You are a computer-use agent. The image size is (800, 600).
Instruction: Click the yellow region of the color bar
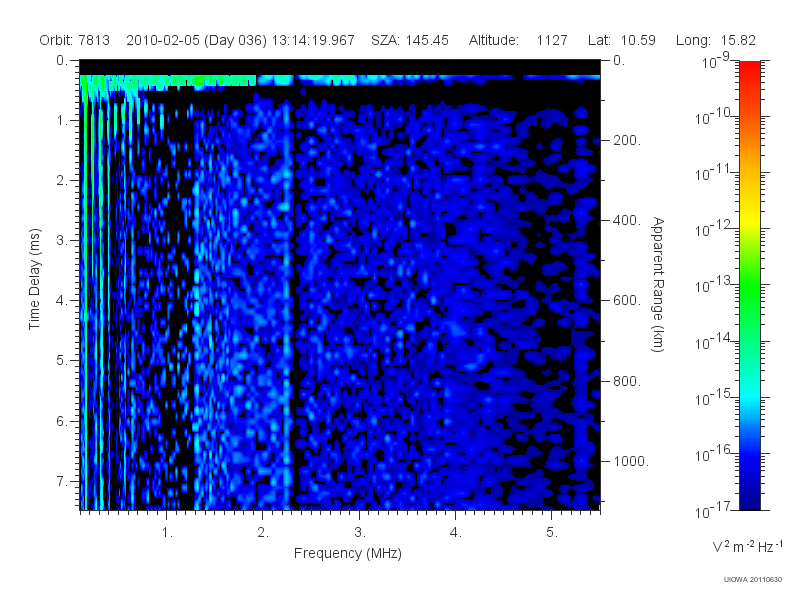[750, 219]
